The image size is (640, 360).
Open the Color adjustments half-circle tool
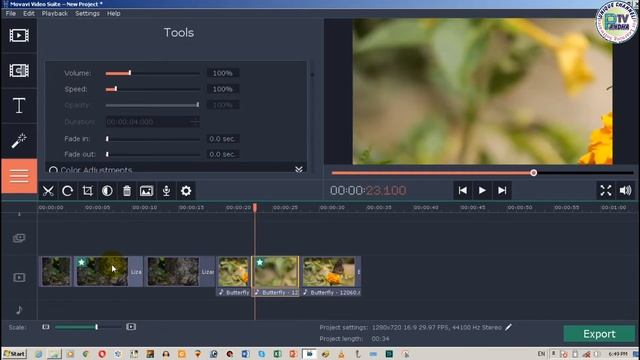tap(107, 191)
